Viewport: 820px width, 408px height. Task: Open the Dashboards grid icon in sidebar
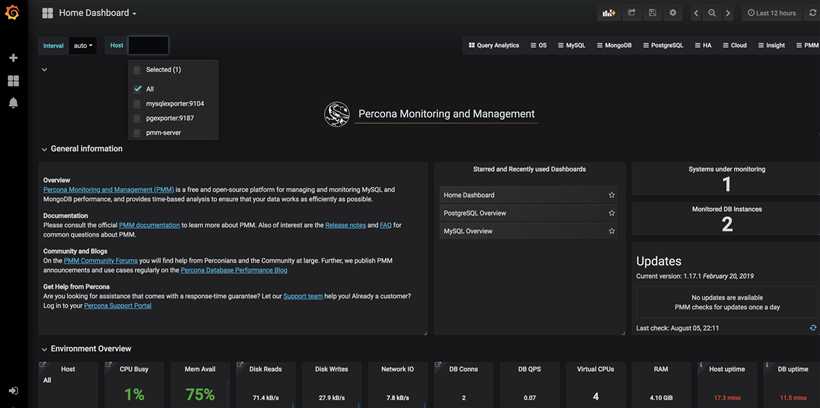pos(14,81)
